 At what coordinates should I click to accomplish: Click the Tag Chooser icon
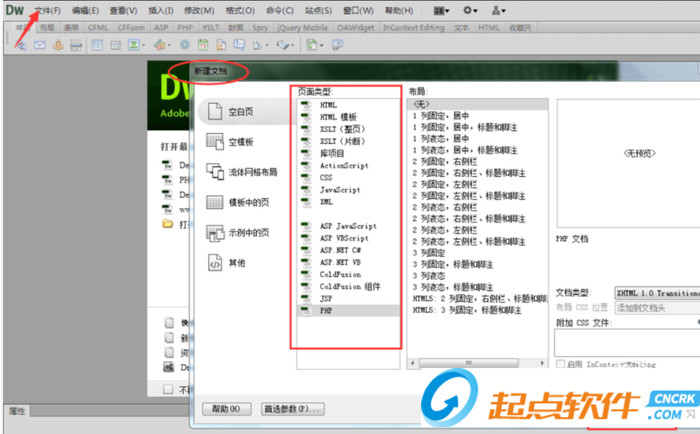click(338, 45)
